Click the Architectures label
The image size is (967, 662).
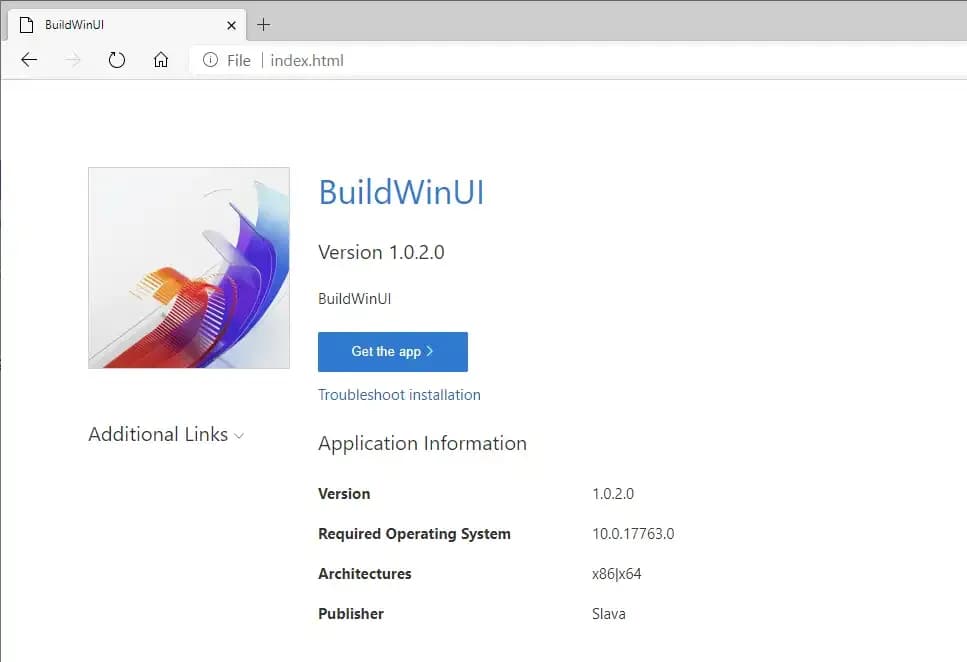point(364,574)
